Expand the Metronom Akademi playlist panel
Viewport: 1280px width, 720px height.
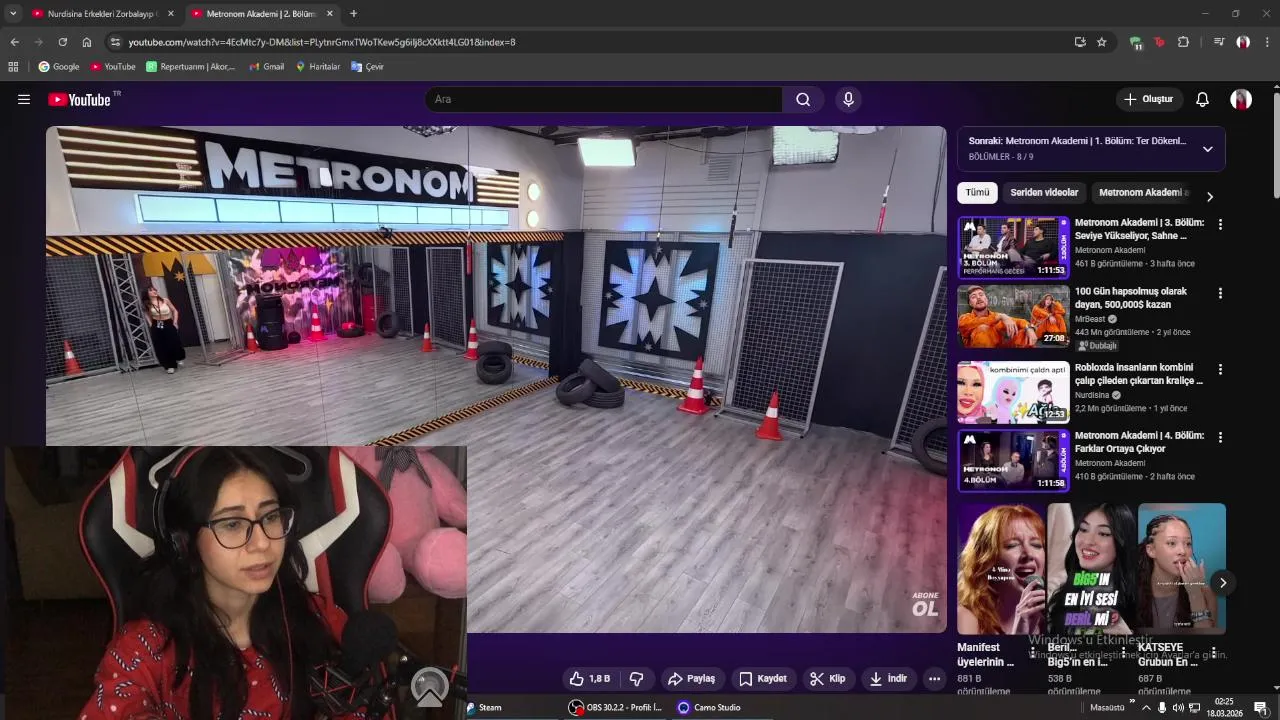[x=1207, y=149]
